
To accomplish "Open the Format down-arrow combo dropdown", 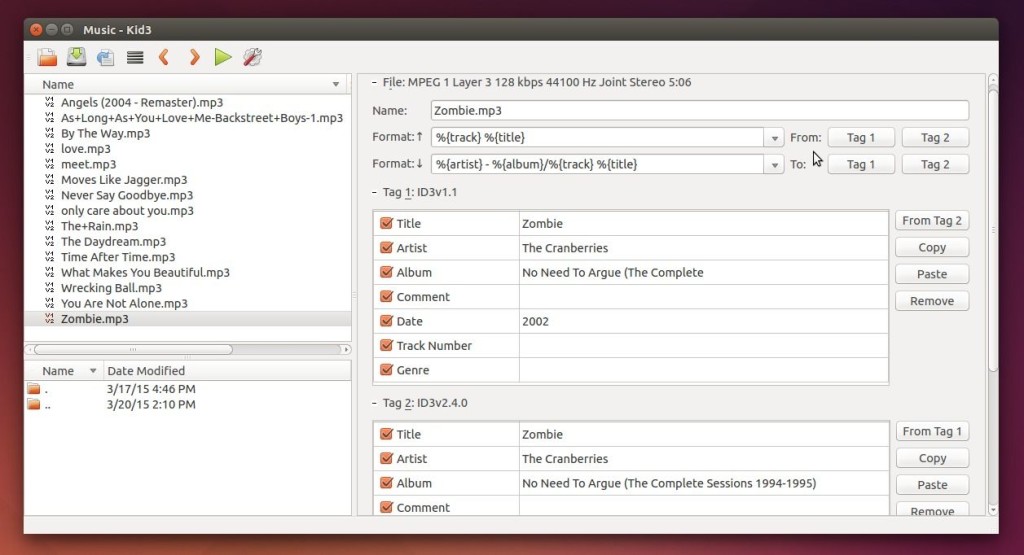I will tap(774, 165).
